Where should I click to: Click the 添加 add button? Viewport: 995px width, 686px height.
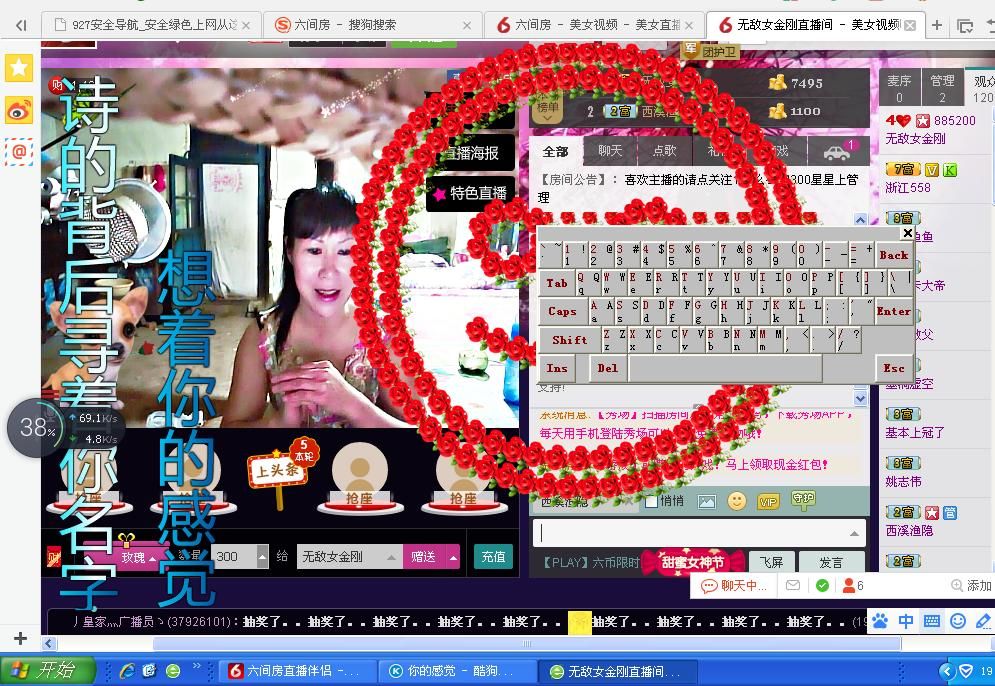point(972,585)
